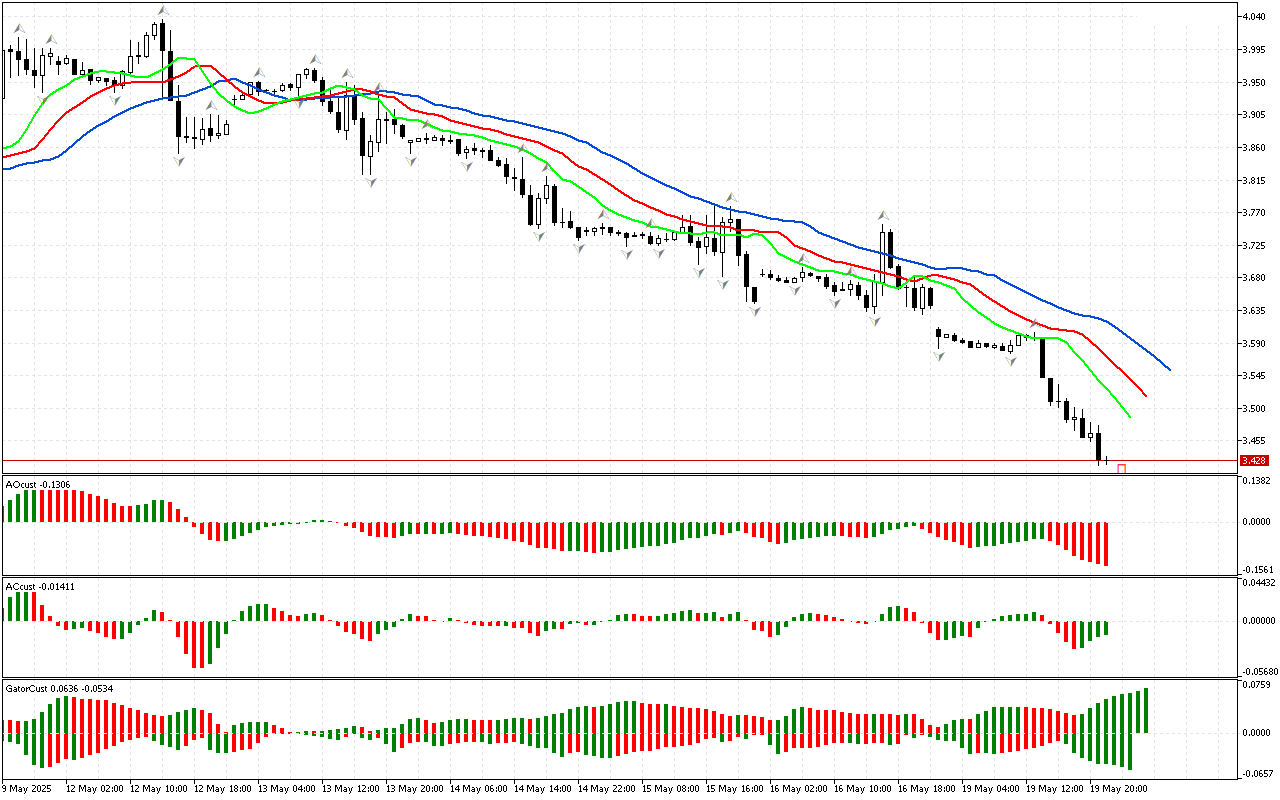Click the -0.05680 value on ACcust scale
Image resolution: width=1280 pixels, height=800 pixels.
[1257, 671]
